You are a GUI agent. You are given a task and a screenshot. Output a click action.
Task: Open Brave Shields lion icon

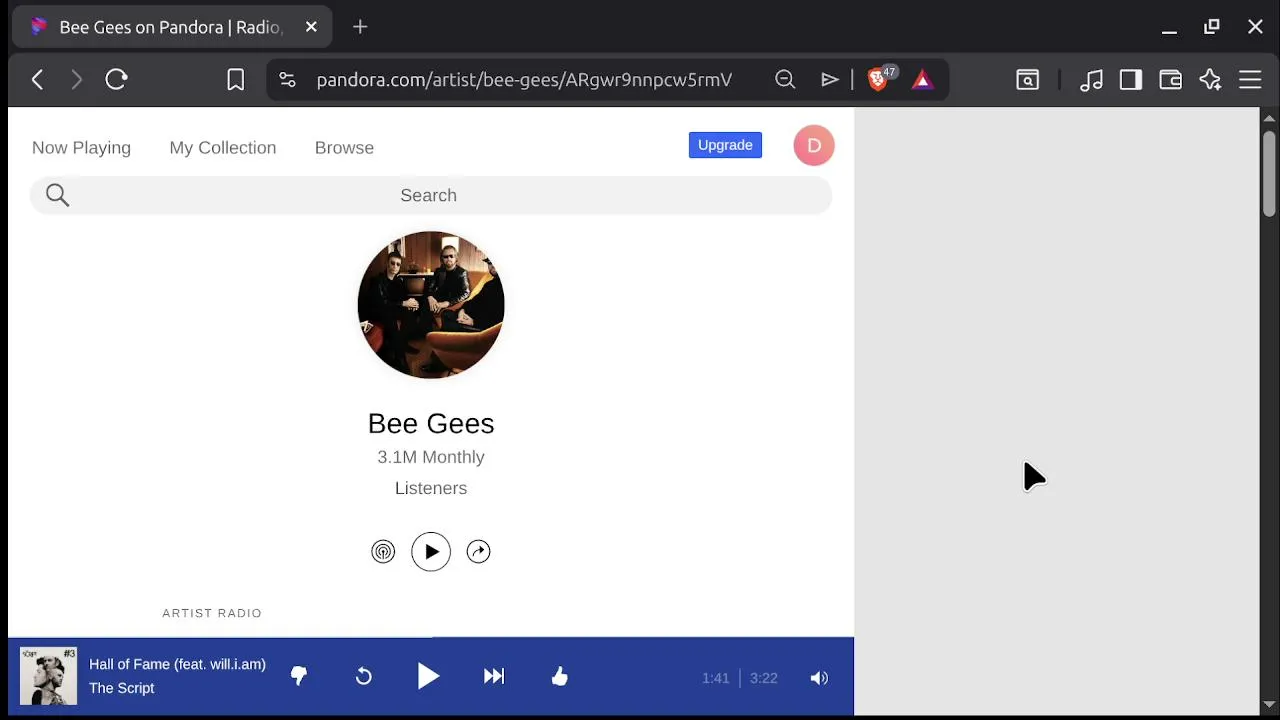click(x=878, y=80)
